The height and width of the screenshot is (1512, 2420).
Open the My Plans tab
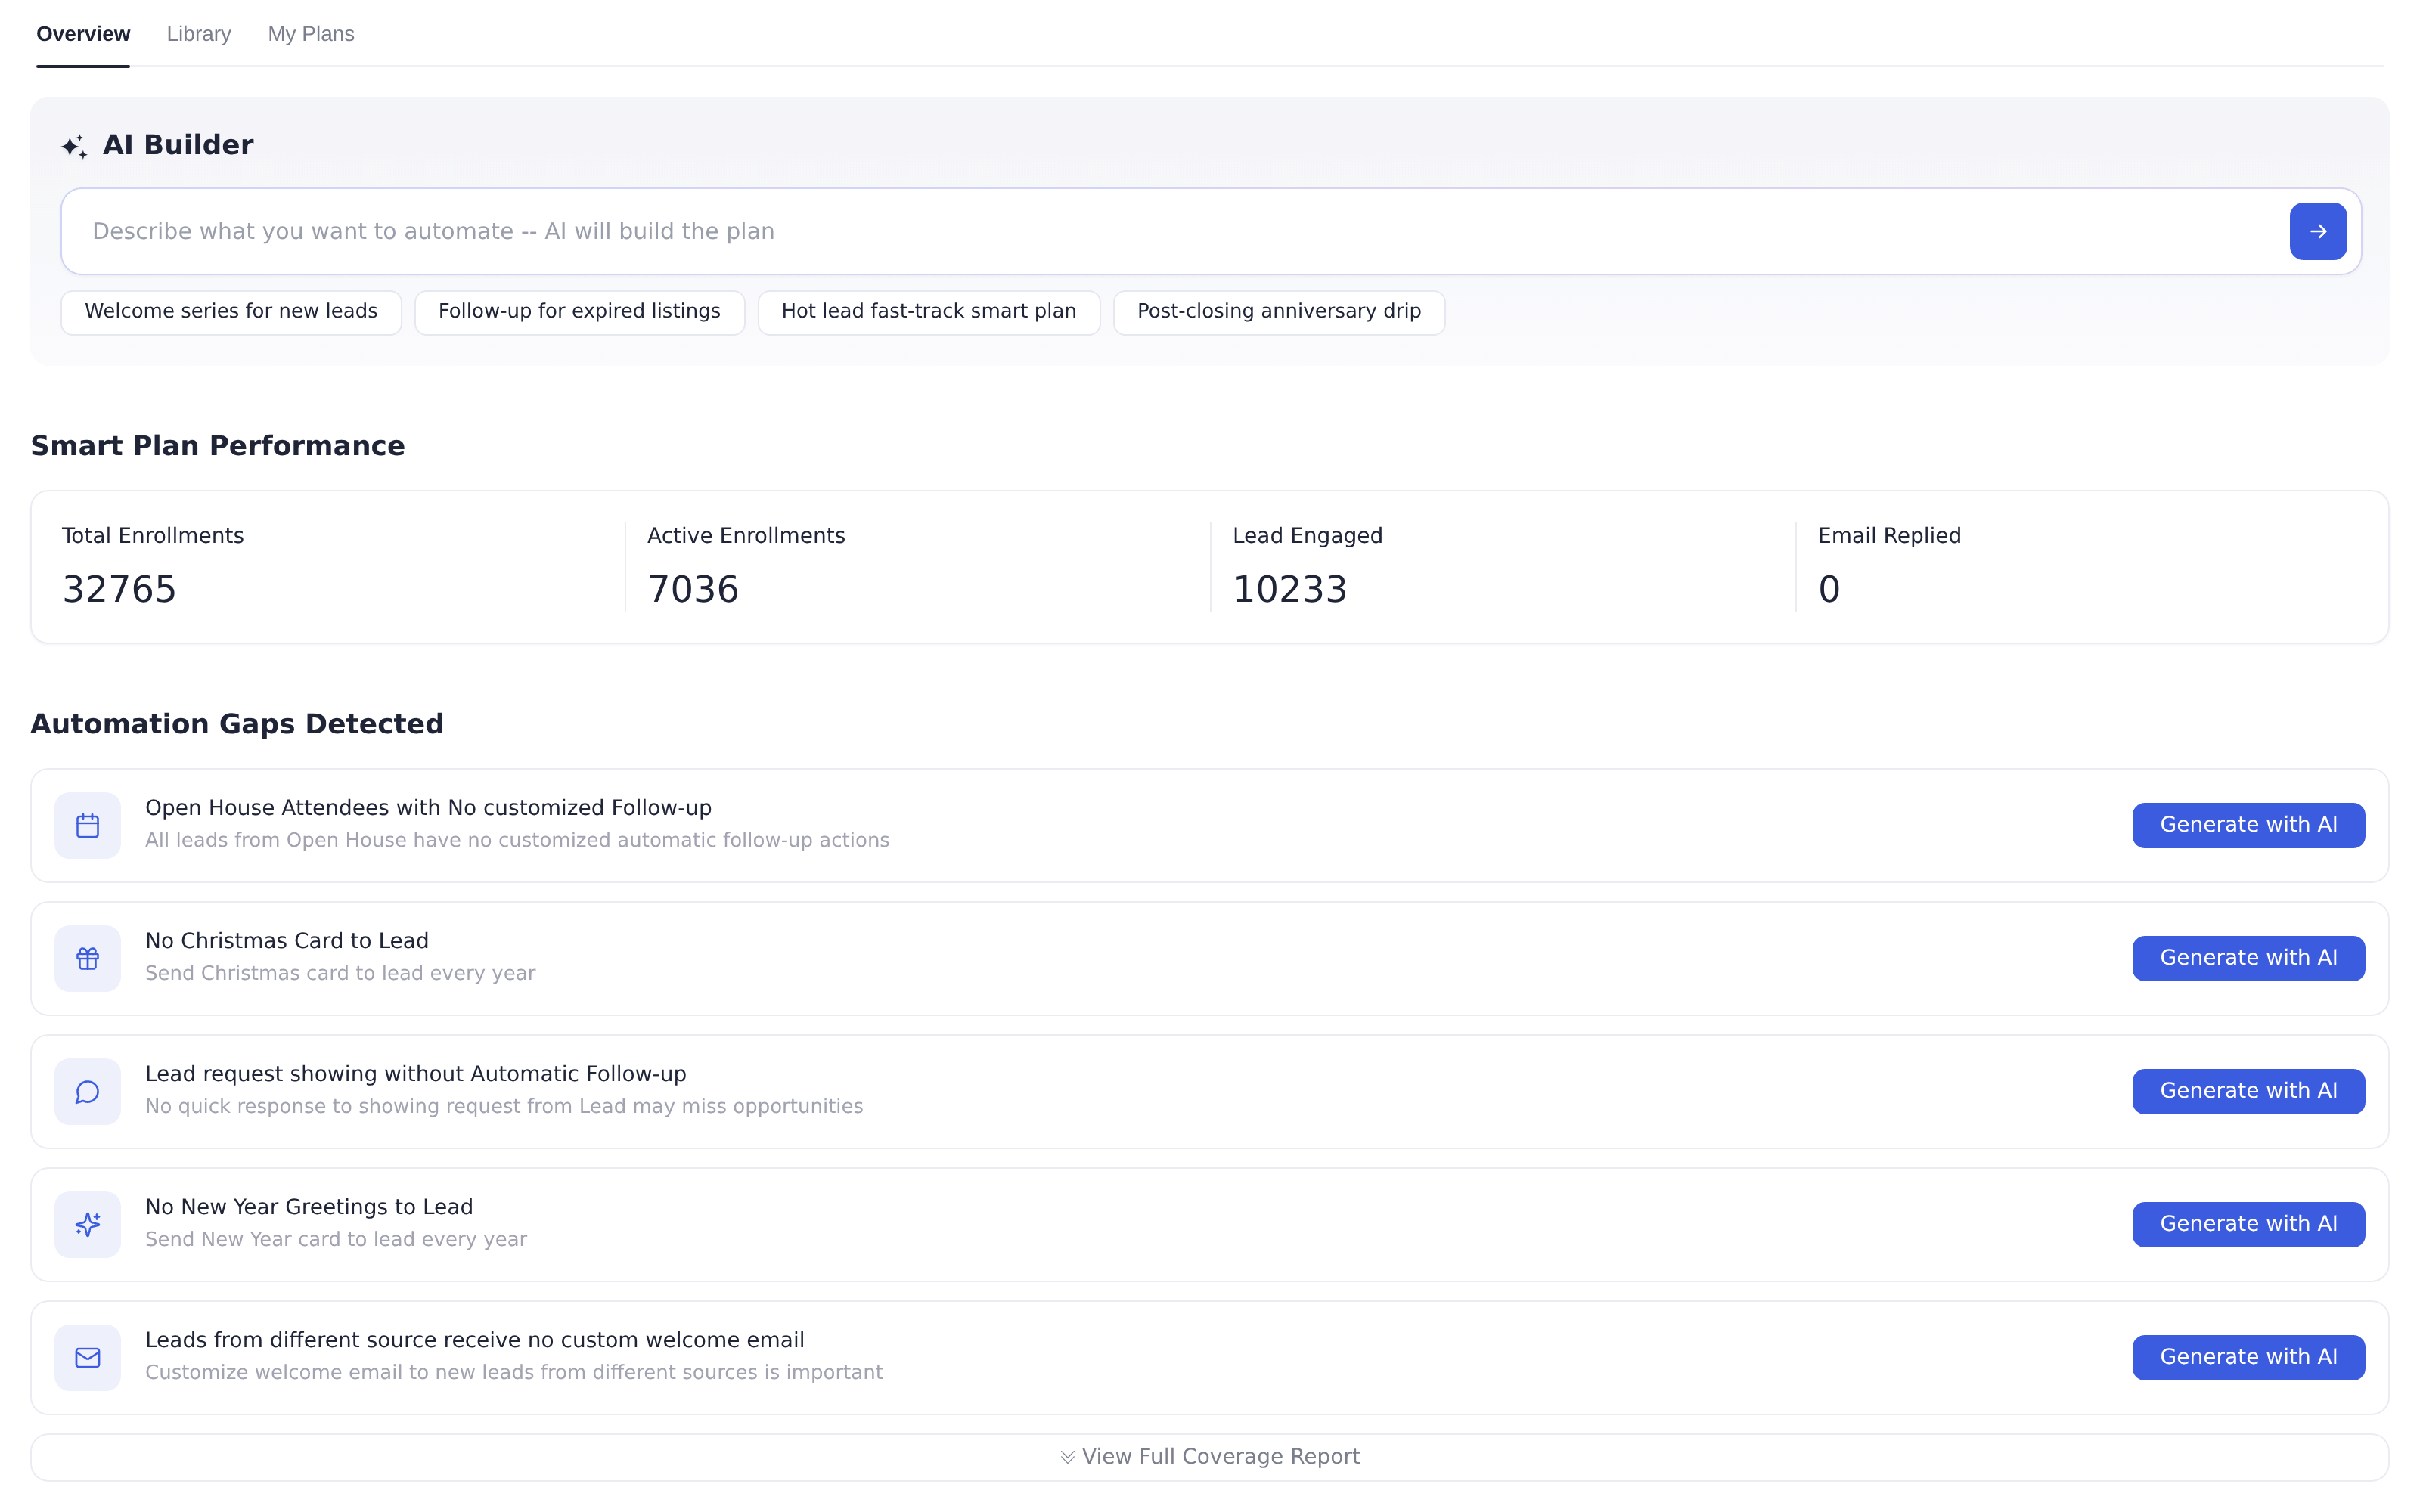pyautogui.click(x=311, y=34)
